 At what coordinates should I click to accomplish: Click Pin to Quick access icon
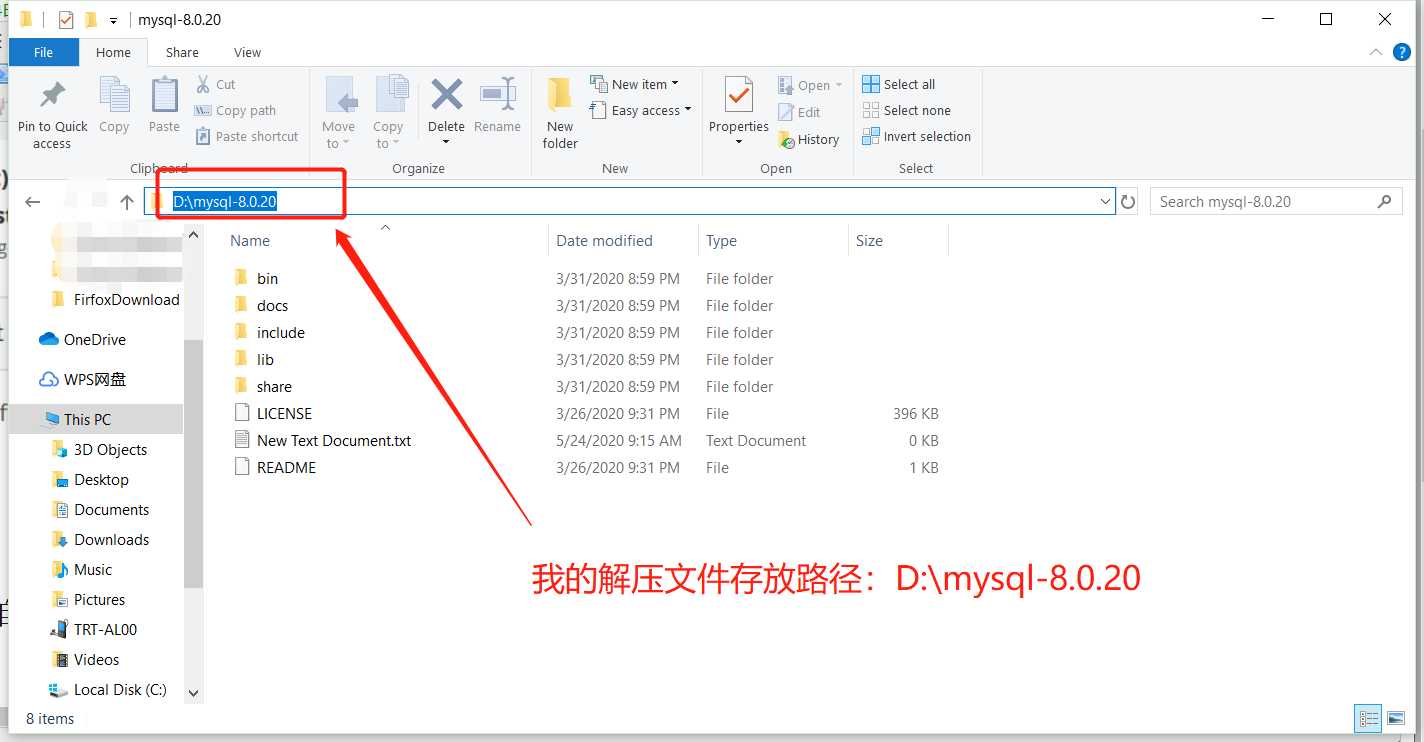(x=52, y=96)
